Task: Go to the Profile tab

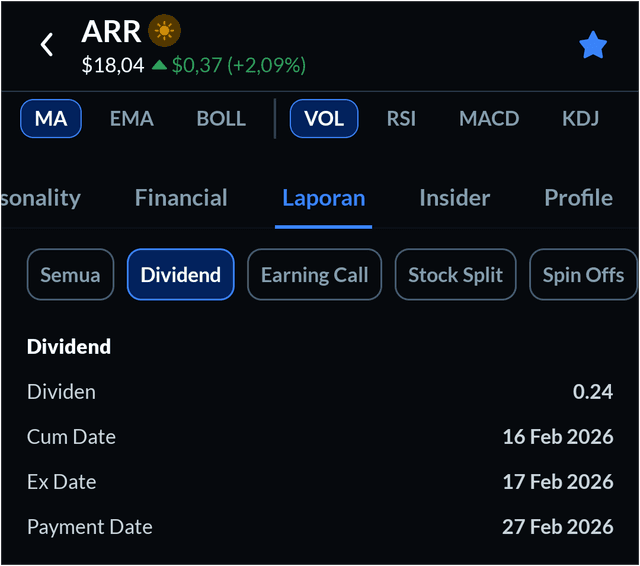Action: click(x=578, y=198)
